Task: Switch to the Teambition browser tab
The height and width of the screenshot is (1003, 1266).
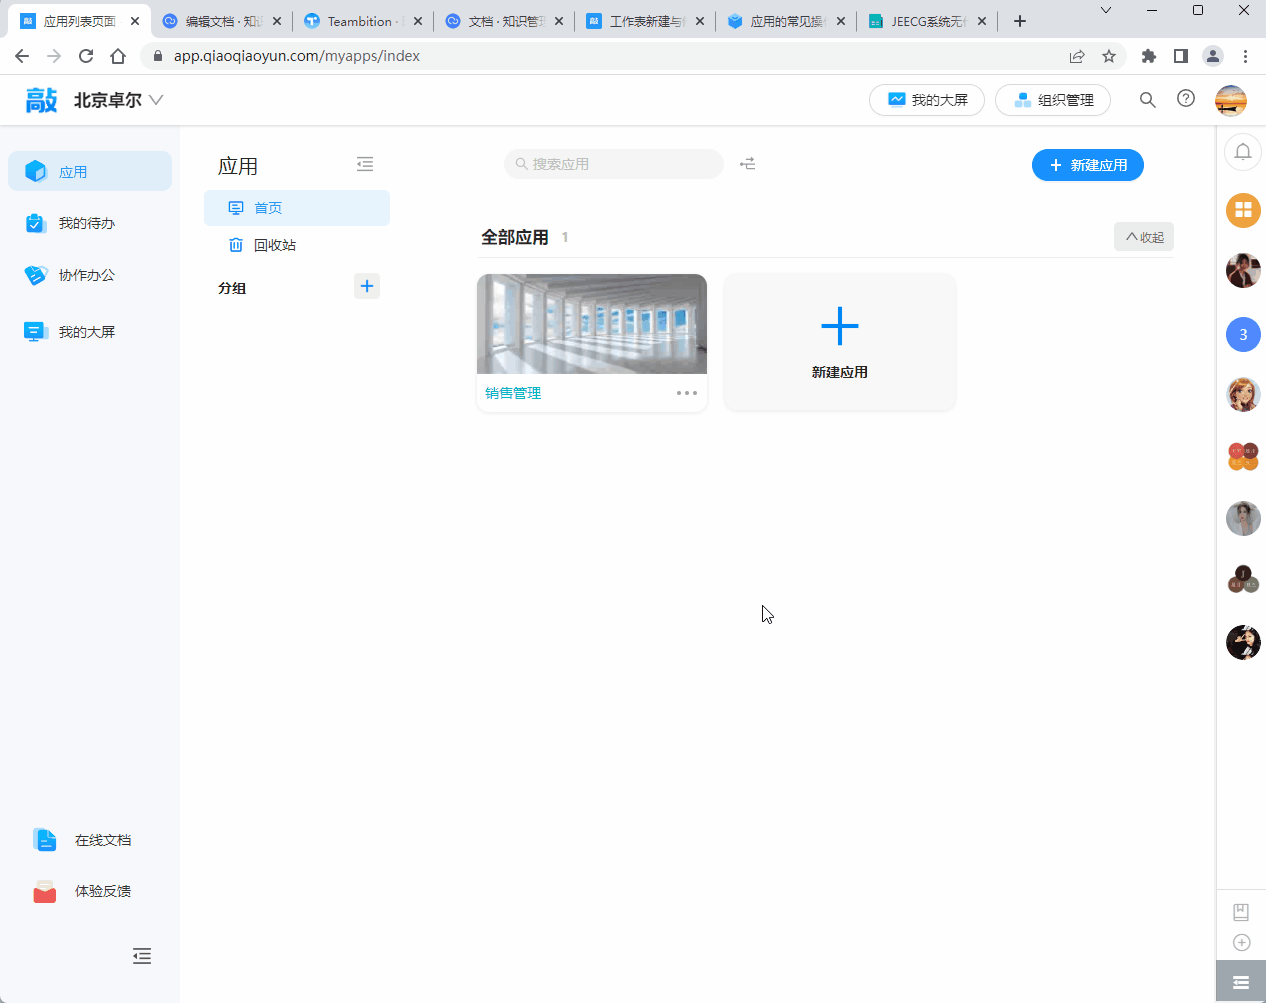Action: click(x=360, y=20)
